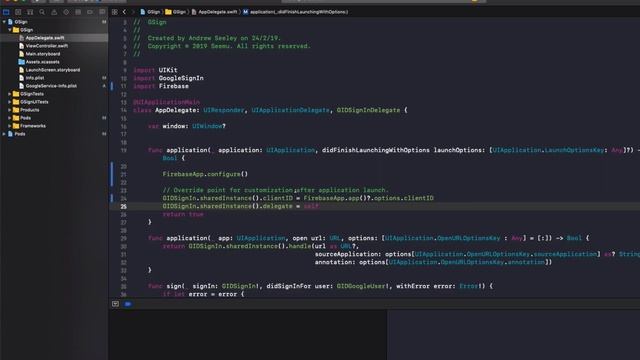Open the Symbol navigator

coord(30,12)
